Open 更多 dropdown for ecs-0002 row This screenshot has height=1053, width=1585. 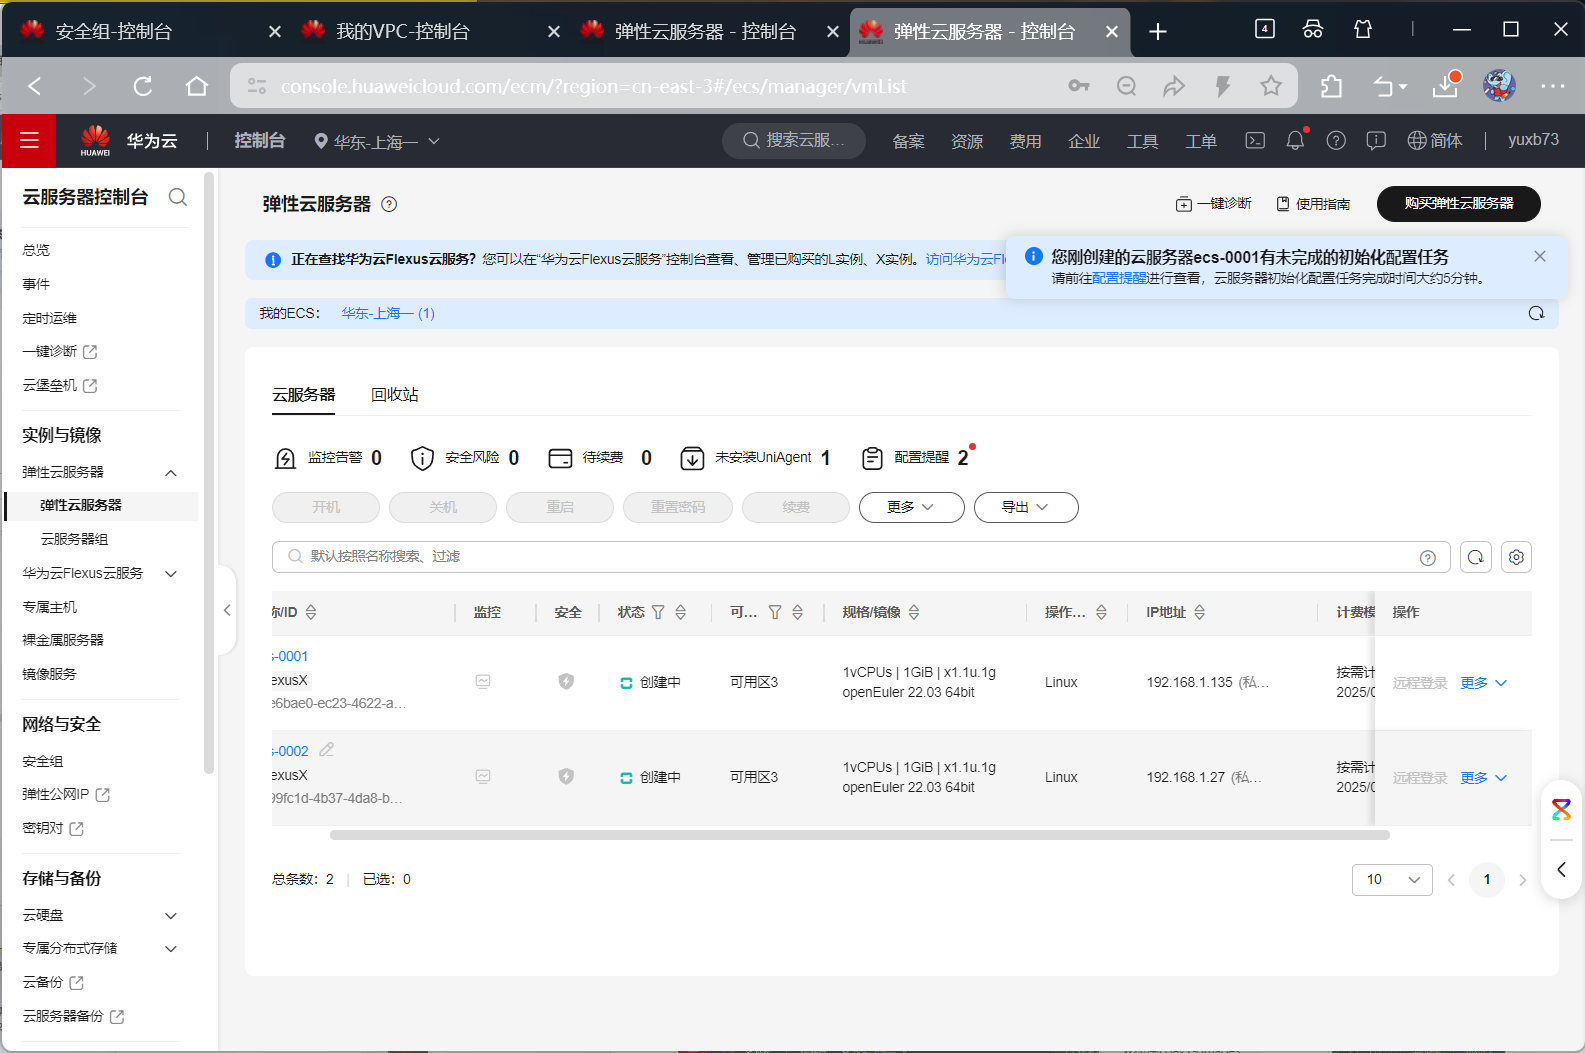click(x=1483, y=778)
